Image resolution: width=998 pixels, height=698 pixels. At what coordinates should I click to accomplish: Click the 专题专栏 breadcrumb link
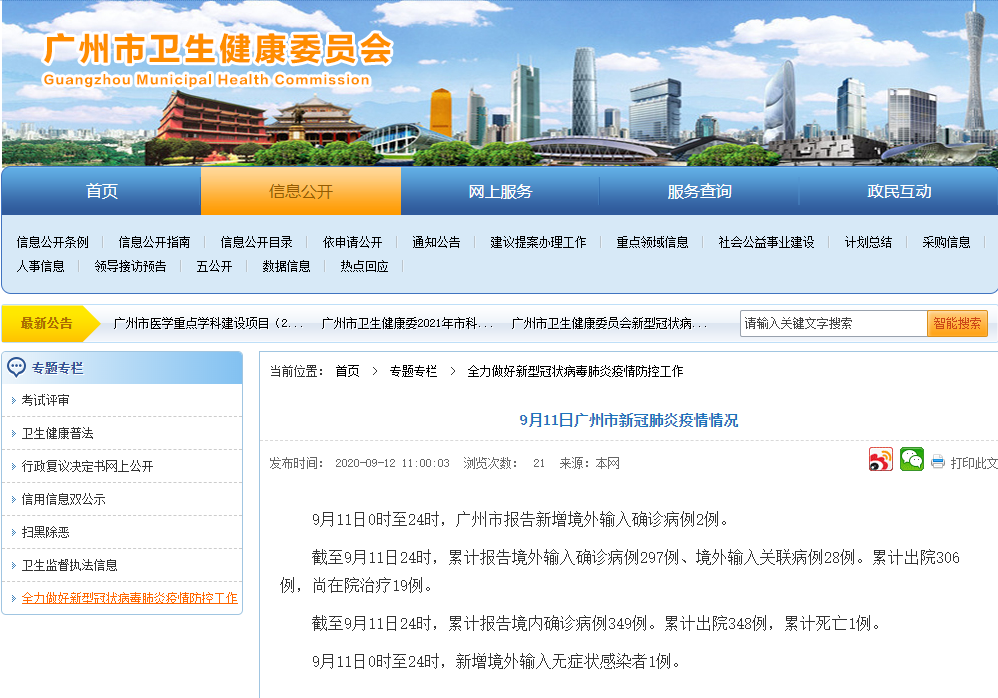click(413, 371)
